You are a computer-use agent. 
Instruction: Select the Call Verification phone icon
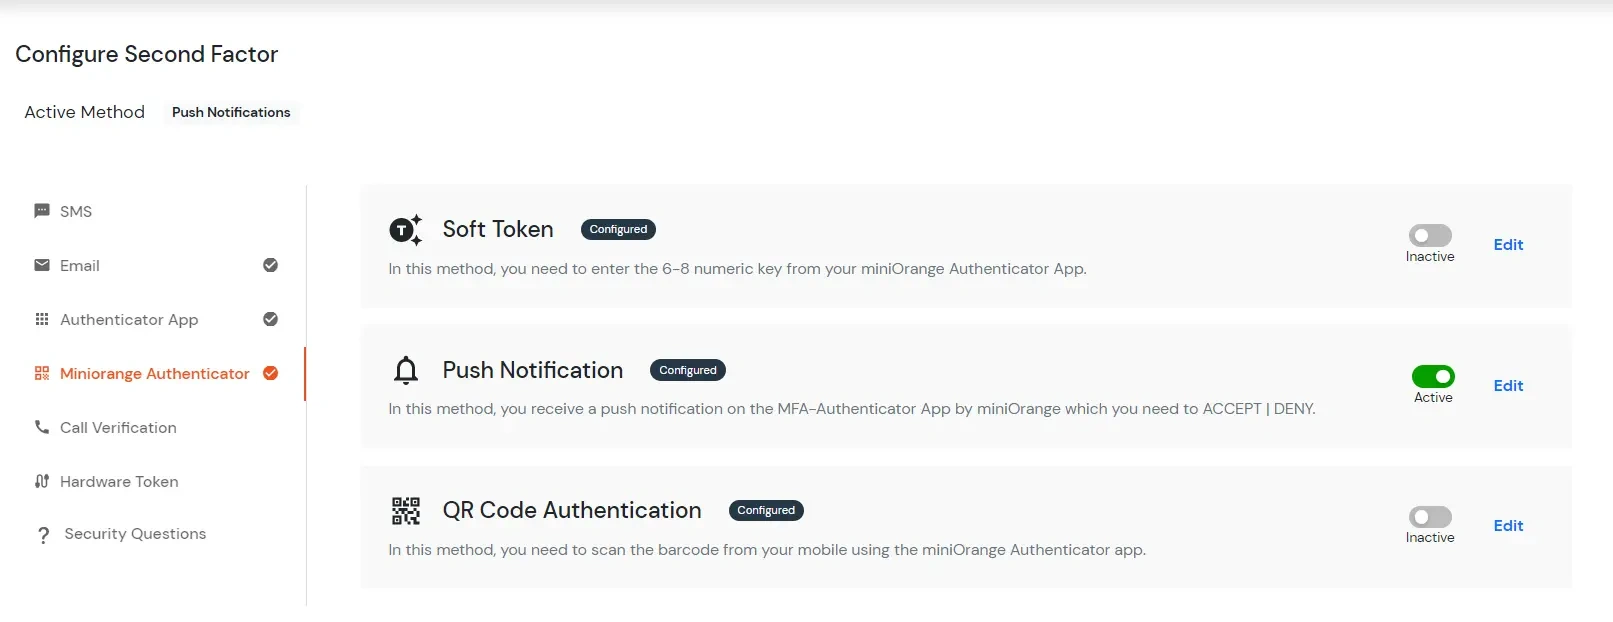point(41,427)
